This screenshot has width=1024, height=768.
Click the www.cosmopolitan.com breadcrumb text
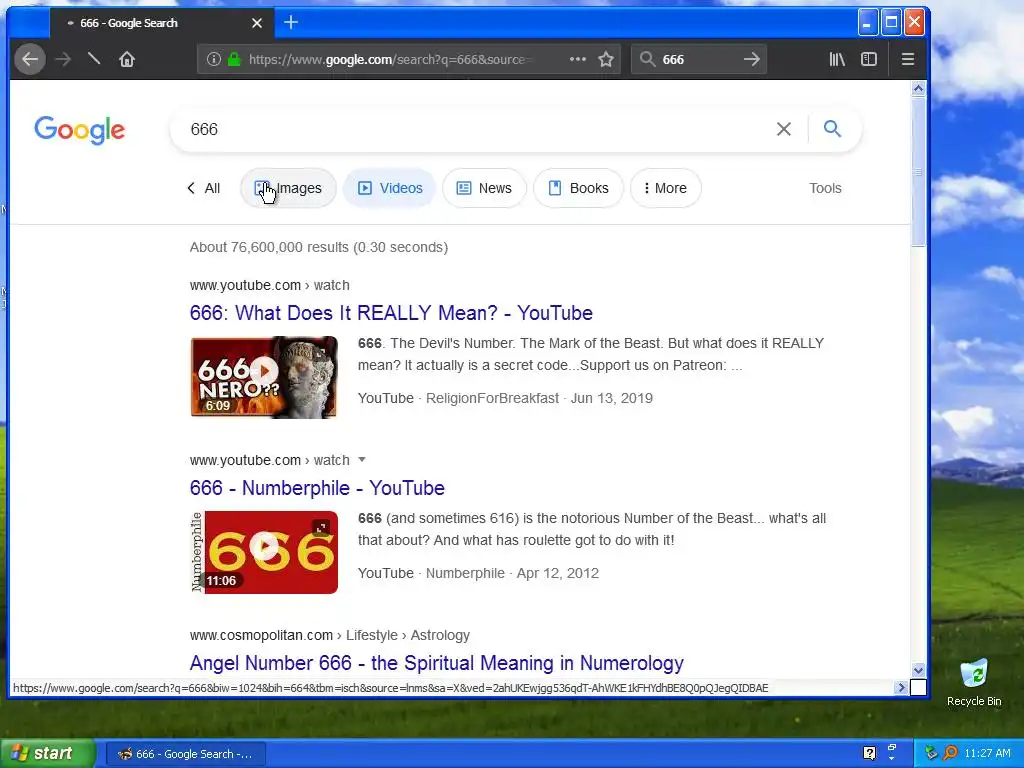(261, 635)
